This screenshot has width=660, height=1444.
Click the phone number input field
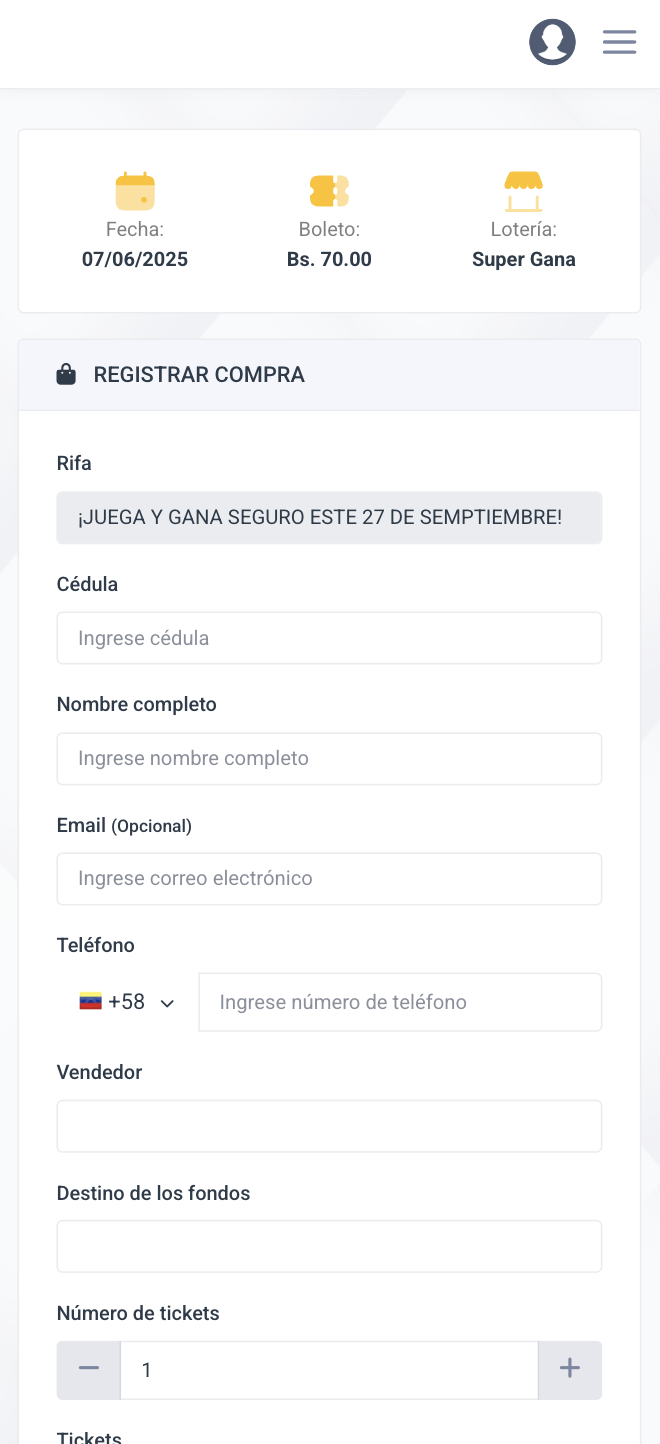click(x=400, y=1002)
